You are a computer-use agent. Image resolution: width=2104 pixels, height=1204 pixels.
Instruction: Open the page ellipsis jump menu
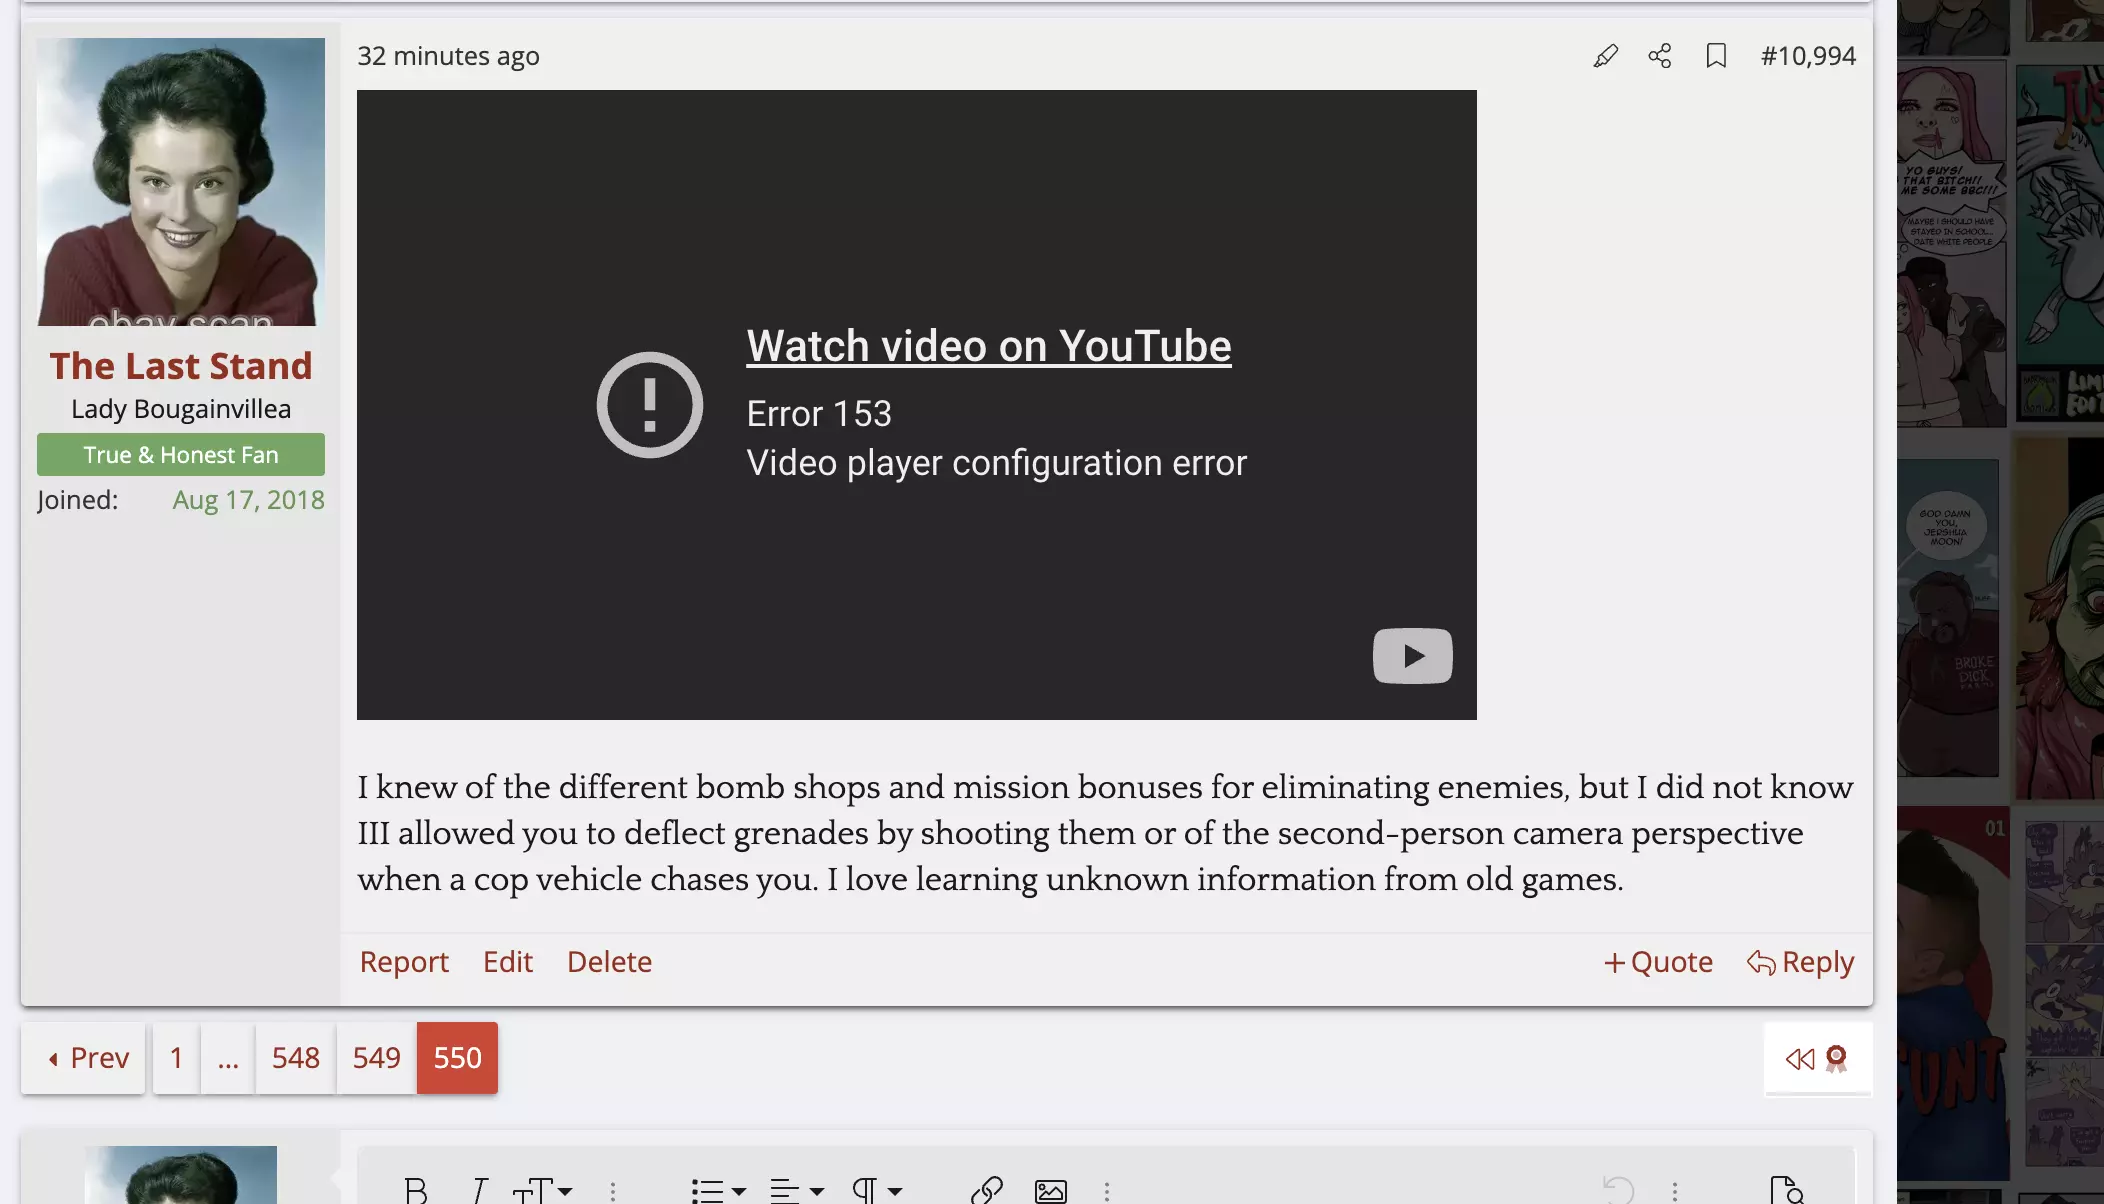tap(228, 1058)
